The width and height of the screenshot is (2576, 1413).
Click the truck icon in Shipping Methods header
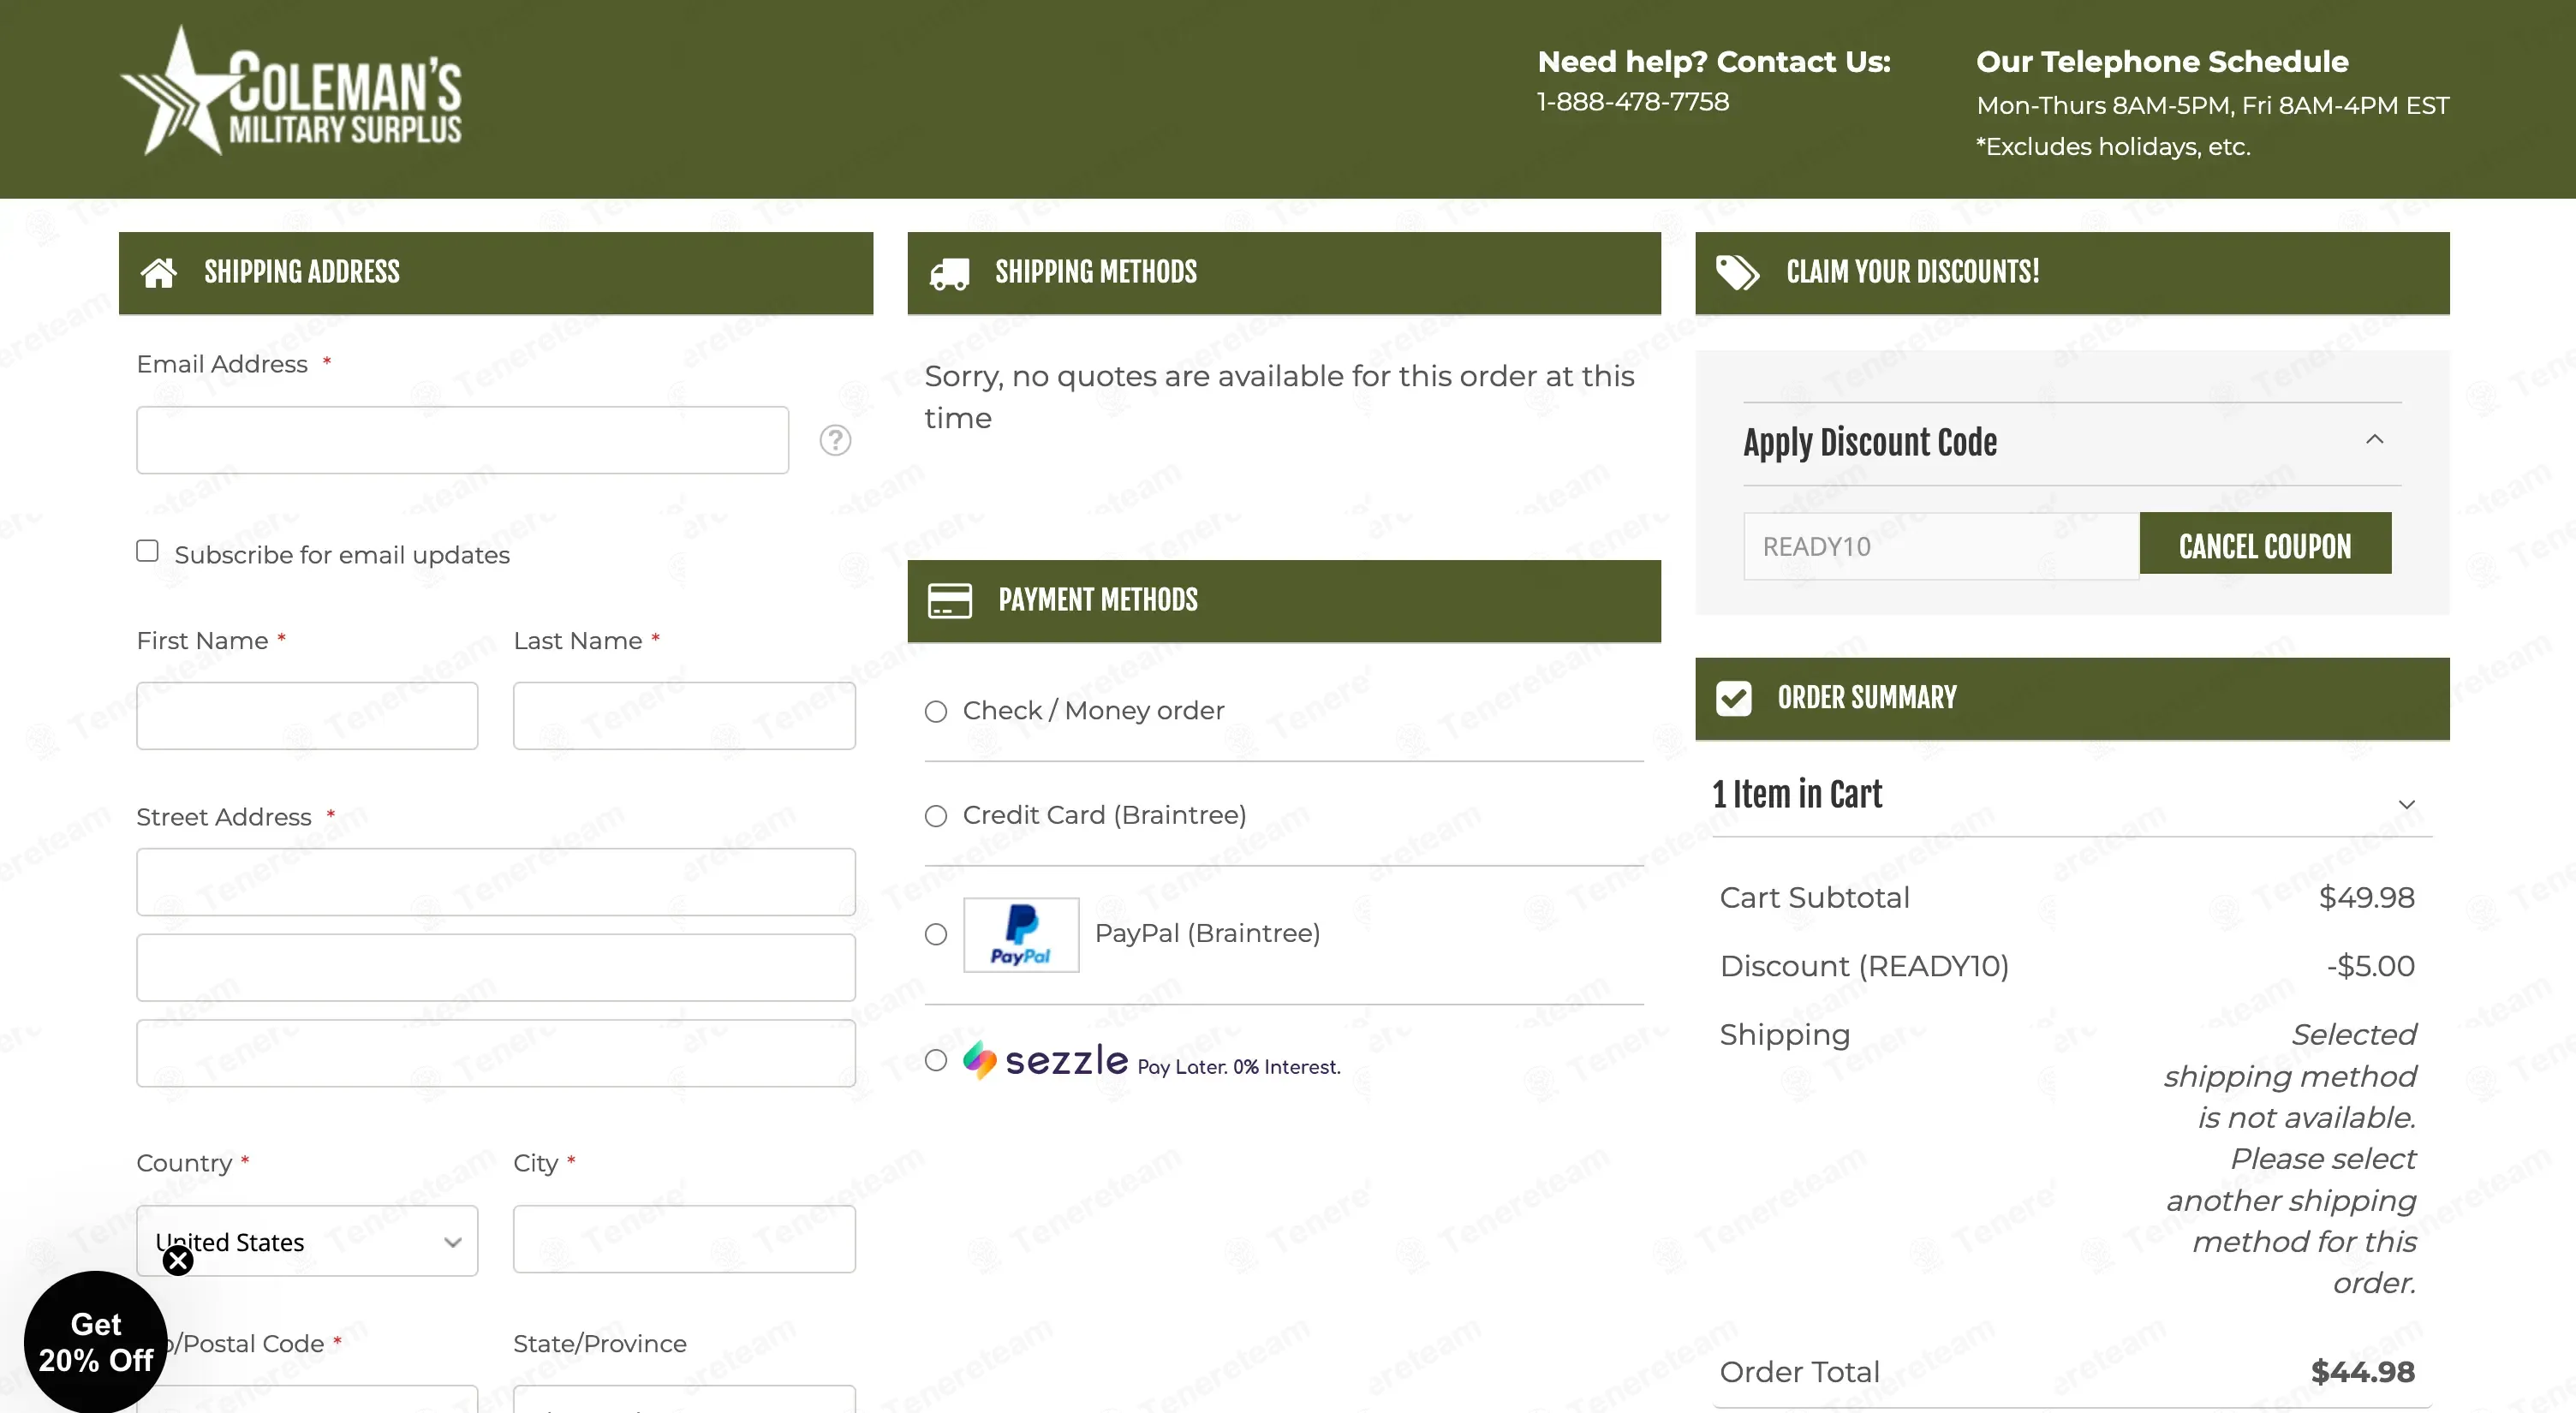(x=949, y=273)
